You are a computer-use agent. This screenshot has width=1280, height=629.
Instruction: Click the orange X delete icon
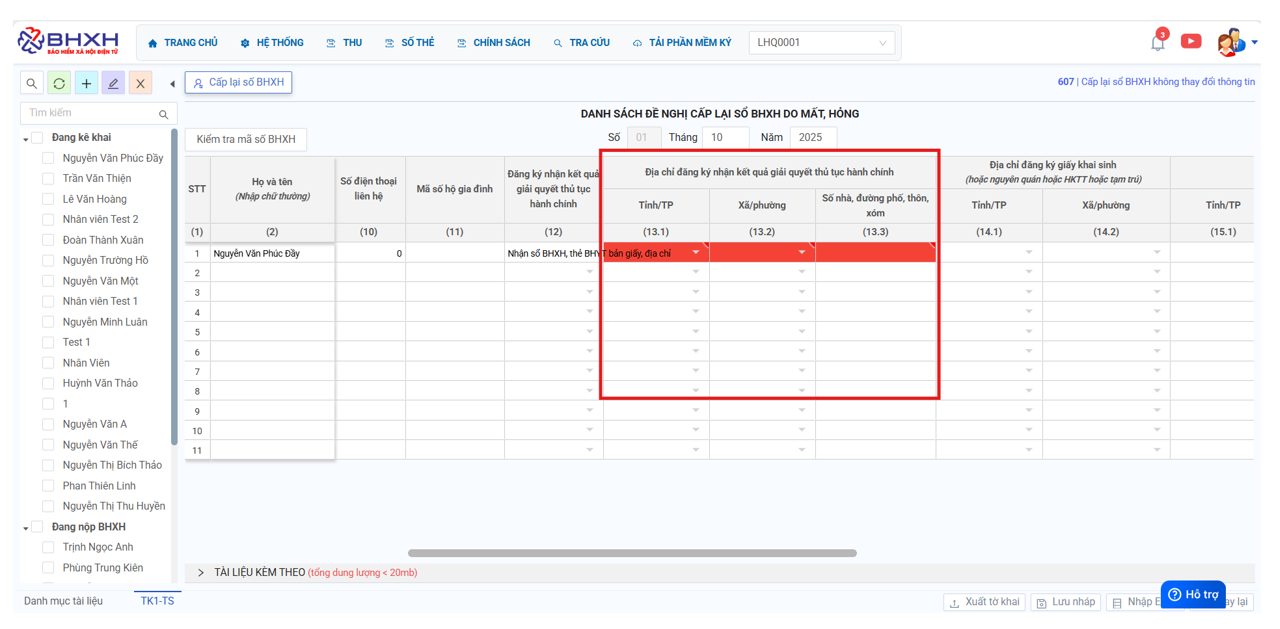140,84
